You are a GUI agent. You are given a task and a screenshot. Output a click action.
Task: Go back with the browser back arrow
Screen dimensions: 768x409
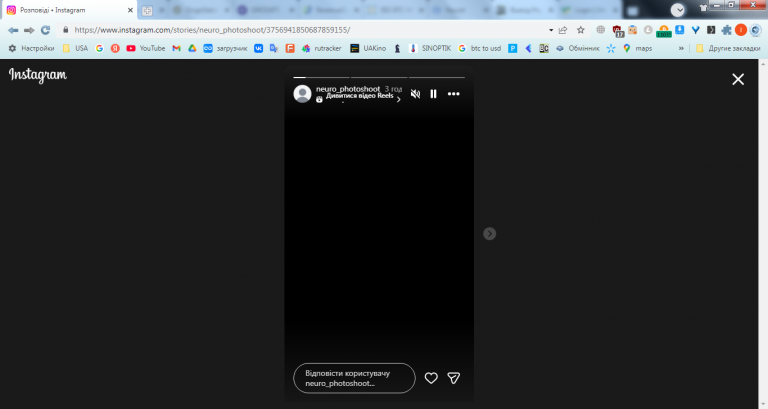click(x=13, y=30)
